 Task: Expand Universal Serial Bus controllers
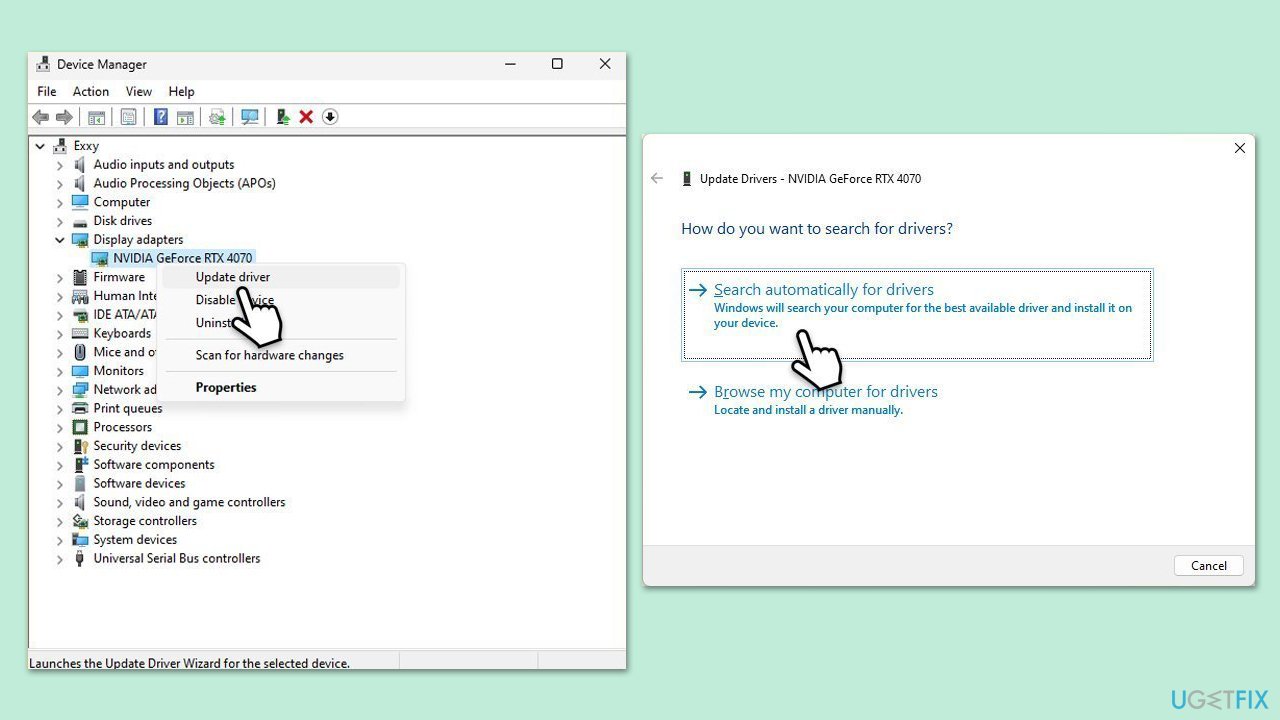(60, 559)
